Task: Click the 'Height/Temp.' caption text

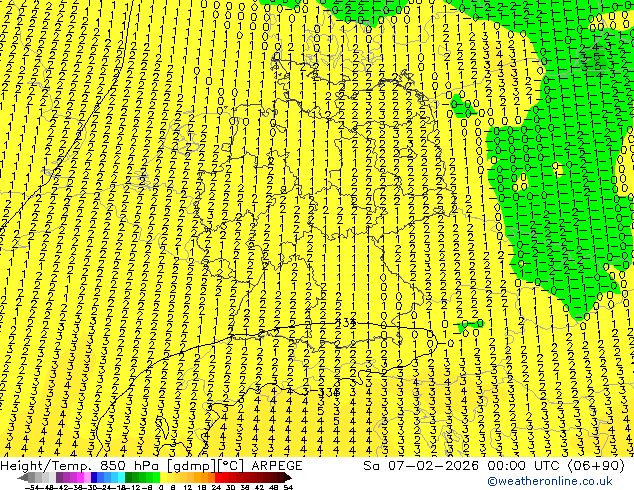Action: click(x=48, y=466)
